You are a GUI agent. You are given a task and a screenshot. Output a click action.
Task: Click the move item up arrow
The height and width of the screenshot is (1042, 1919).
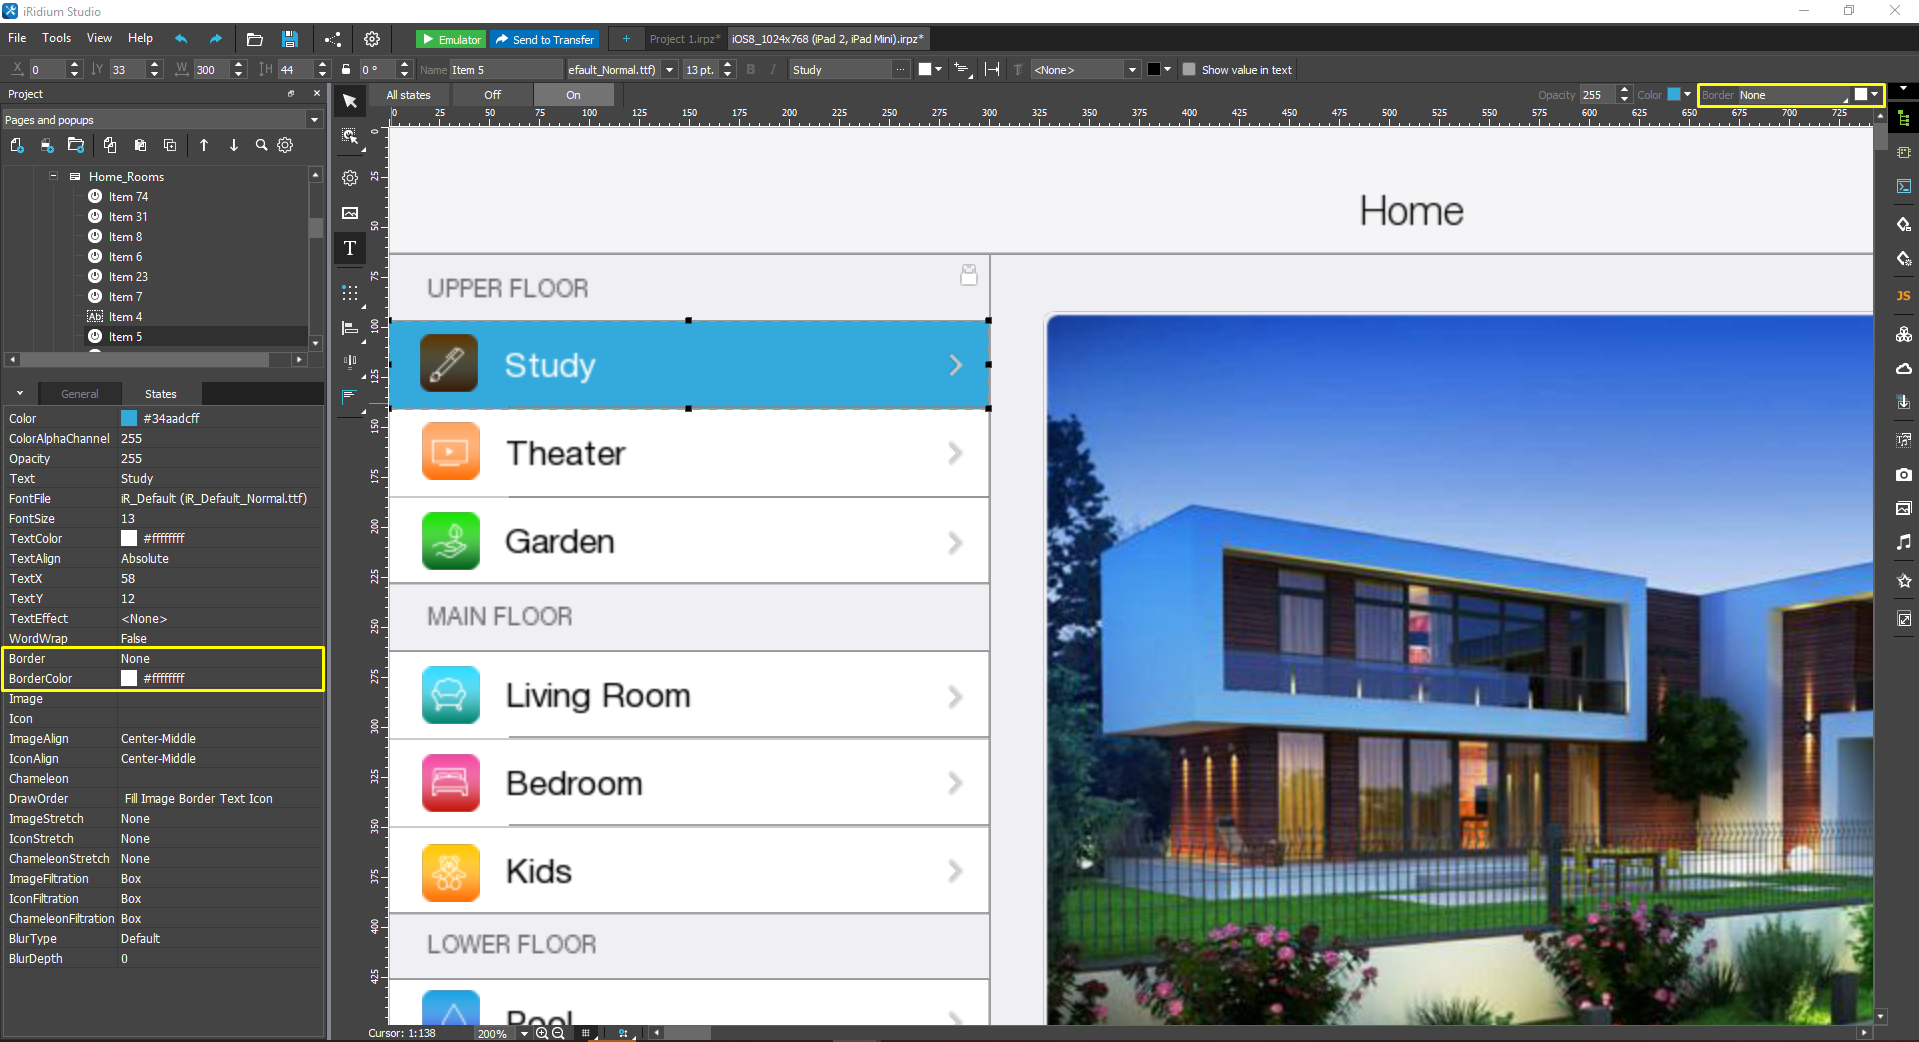coord(204,145)
